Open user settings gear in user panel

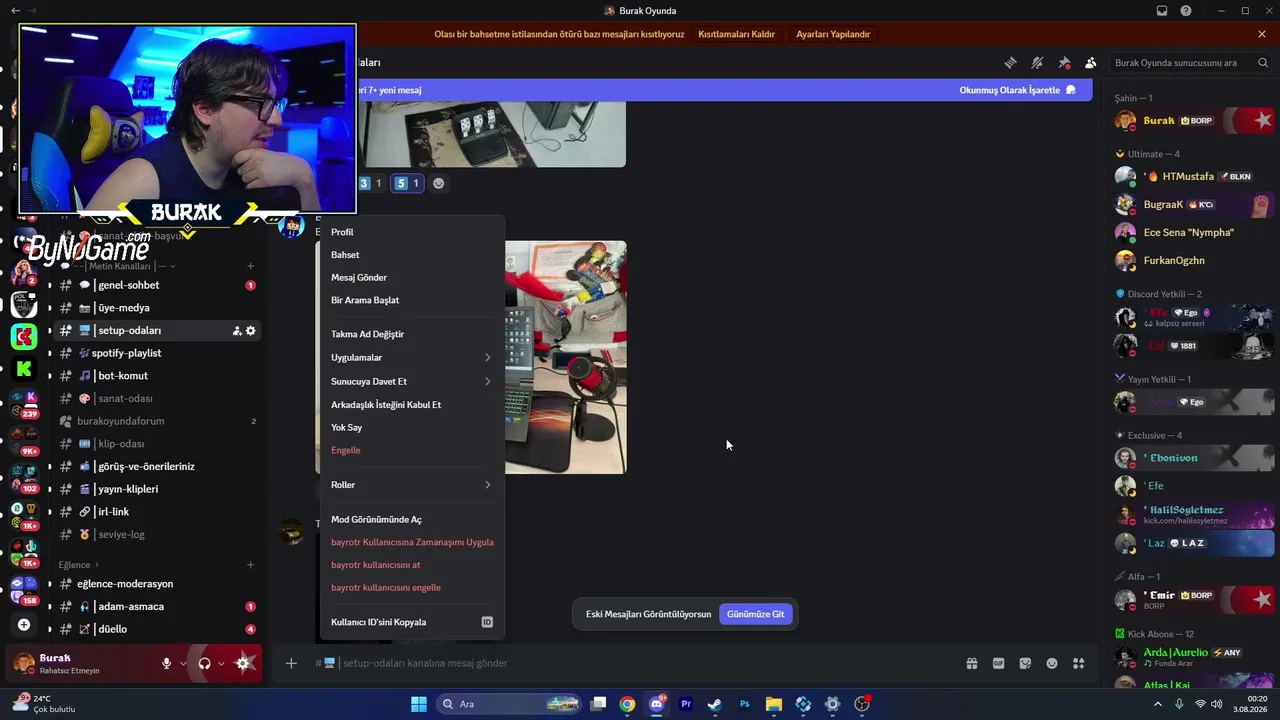point(242,663)
